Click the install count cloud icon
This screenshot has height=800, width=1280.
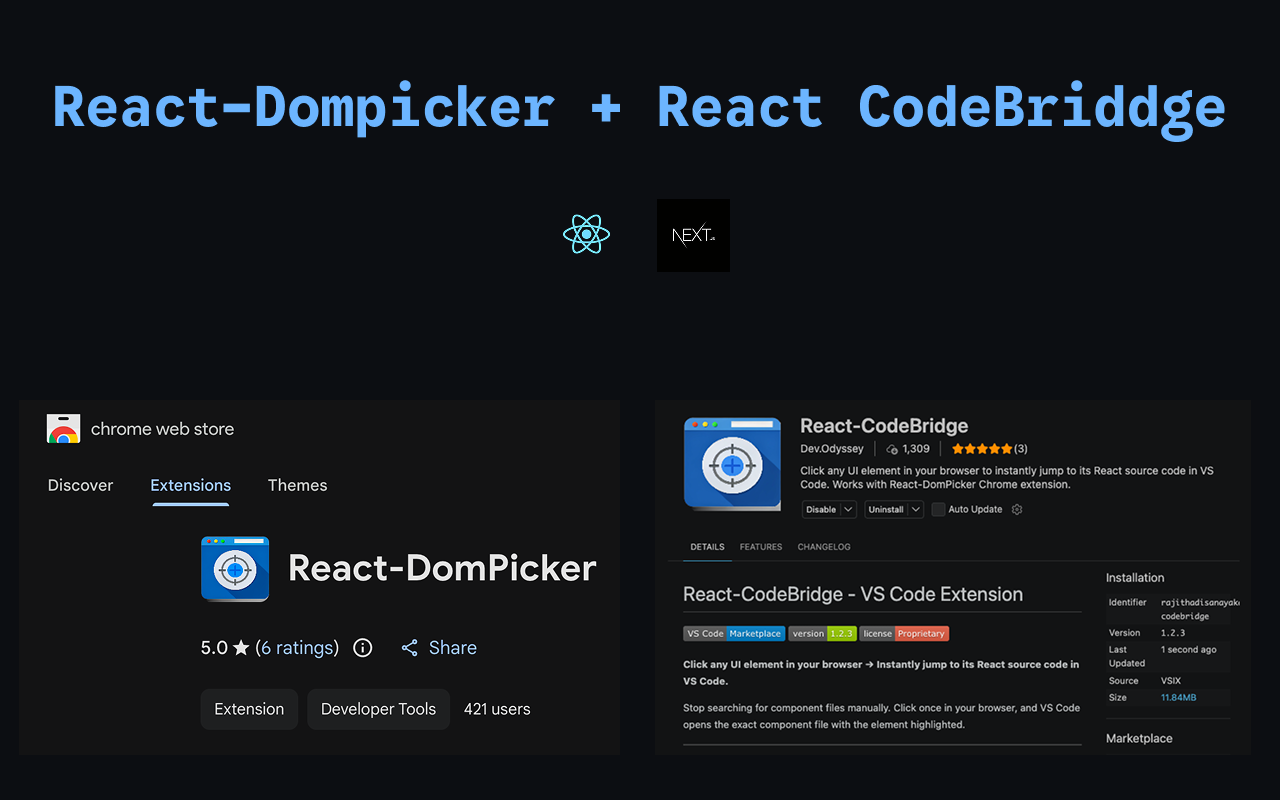pos(892,449)
